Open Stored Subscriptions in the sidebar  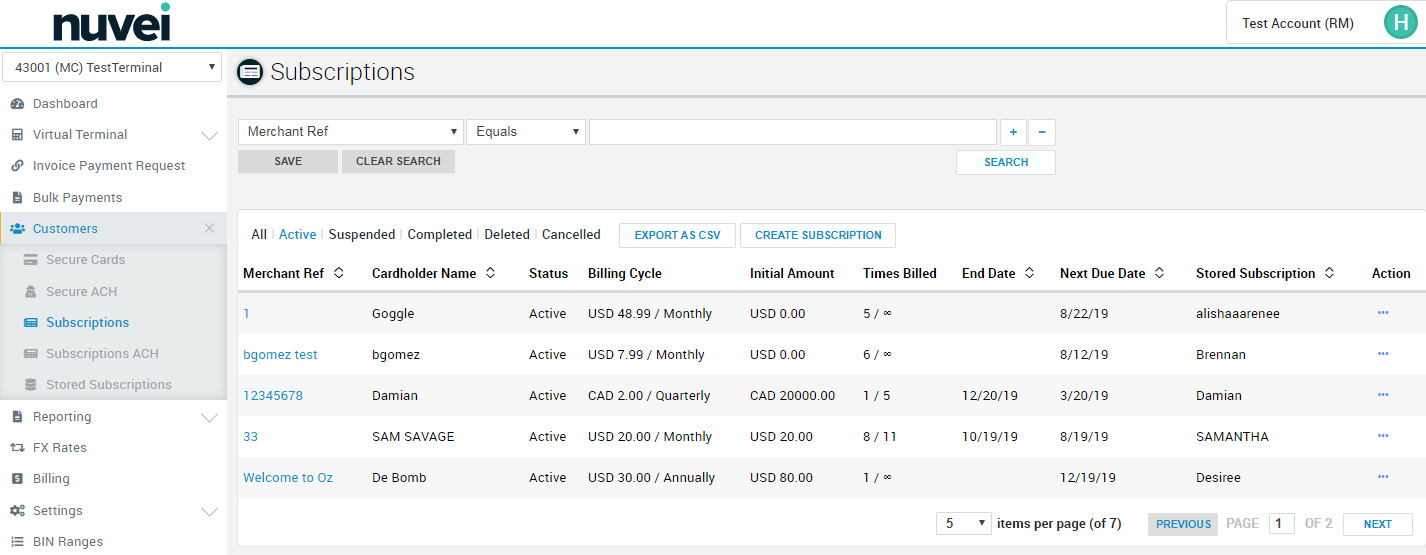108,385
